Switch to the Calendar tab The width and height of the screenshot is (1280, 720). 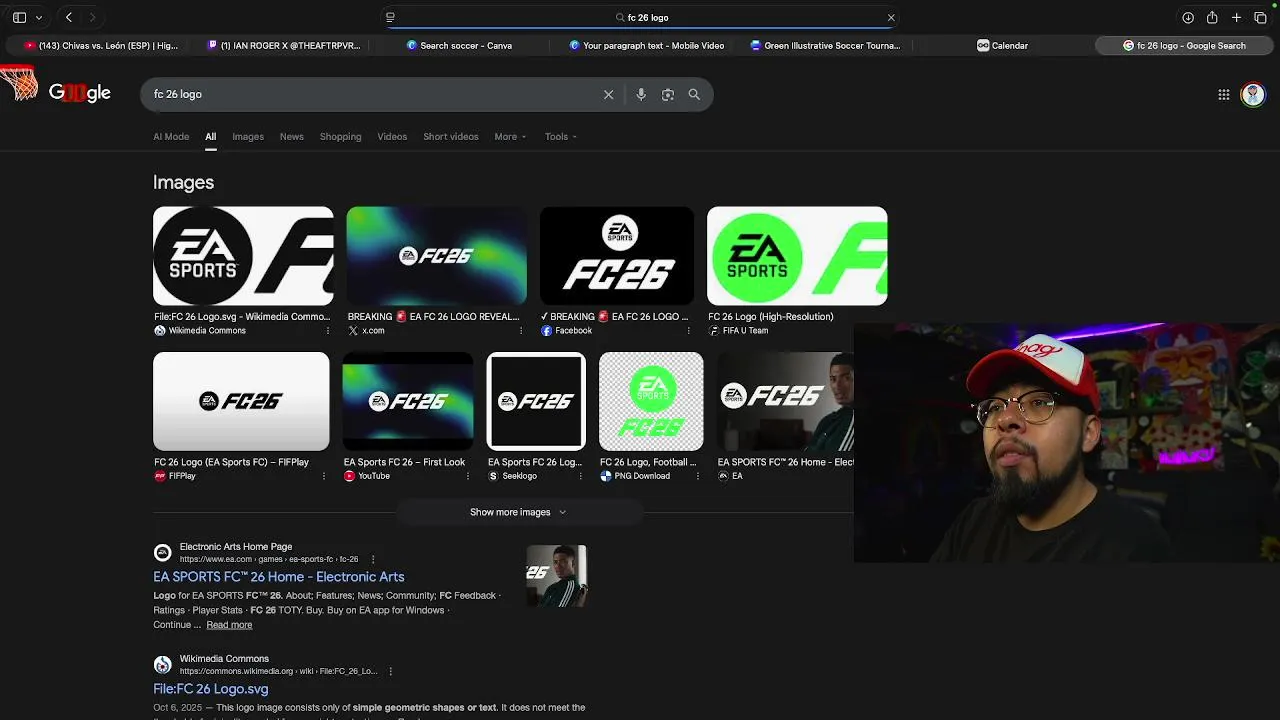(x=1003, y=45)
